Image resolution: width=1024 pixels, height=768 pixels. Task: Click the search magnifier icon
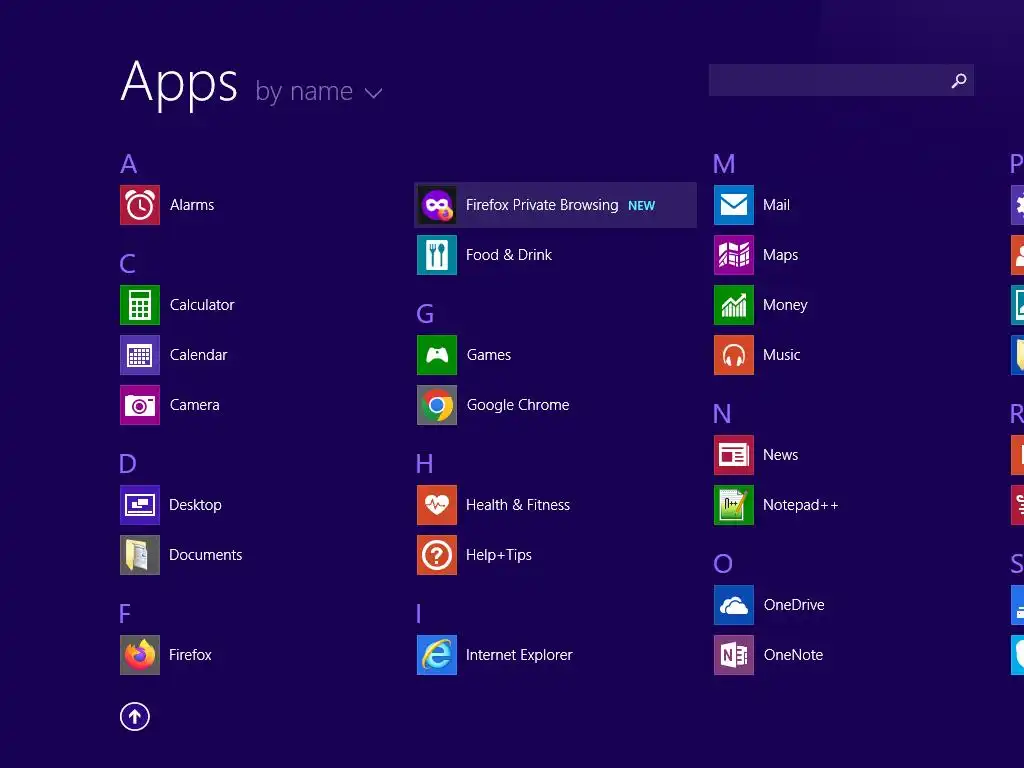[959, 80]
